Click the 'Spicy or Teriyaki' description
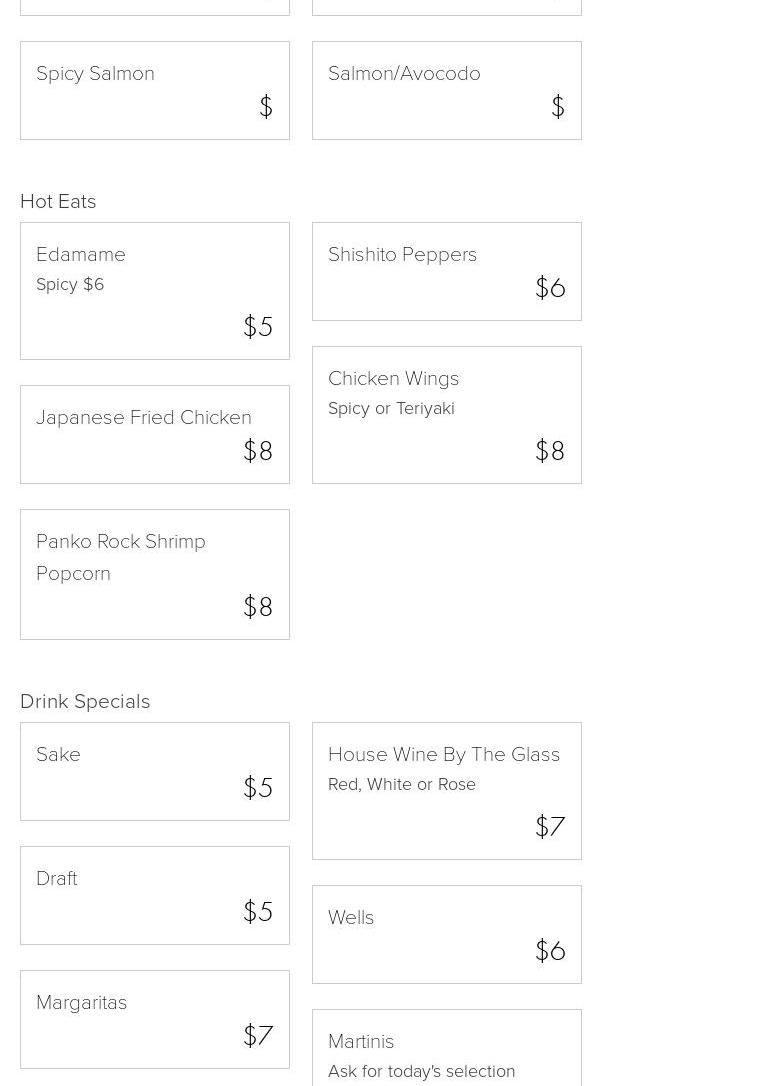 point(391,408)
